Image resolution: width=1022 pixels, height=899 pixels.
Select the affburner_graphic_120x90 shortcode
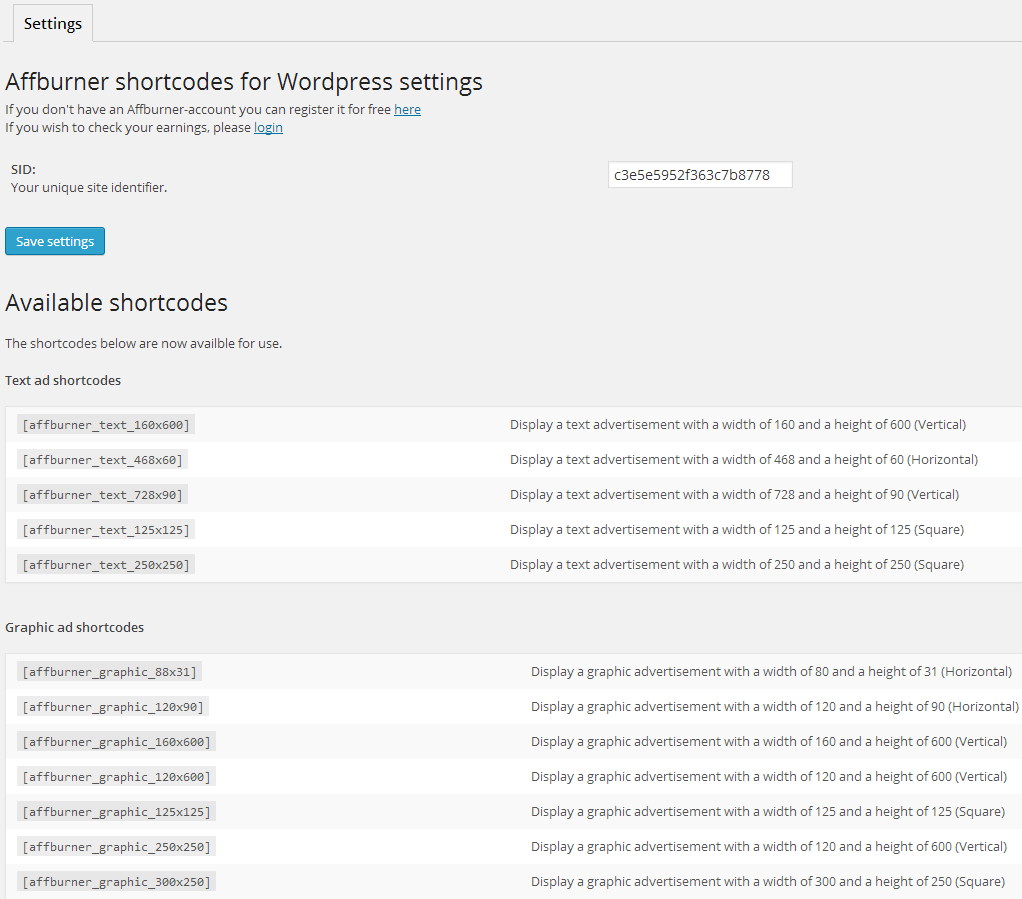pyautogui.click(x=113, y=707)
